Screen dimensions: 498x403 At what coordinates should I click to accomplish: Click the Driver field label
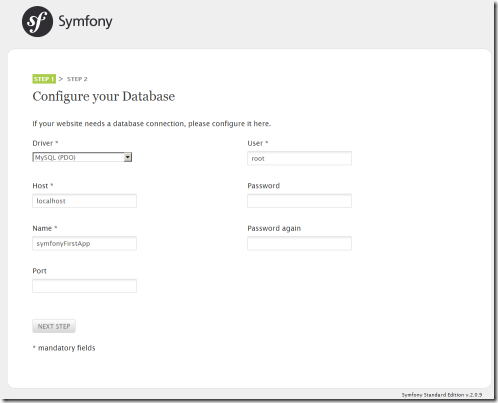45,143
